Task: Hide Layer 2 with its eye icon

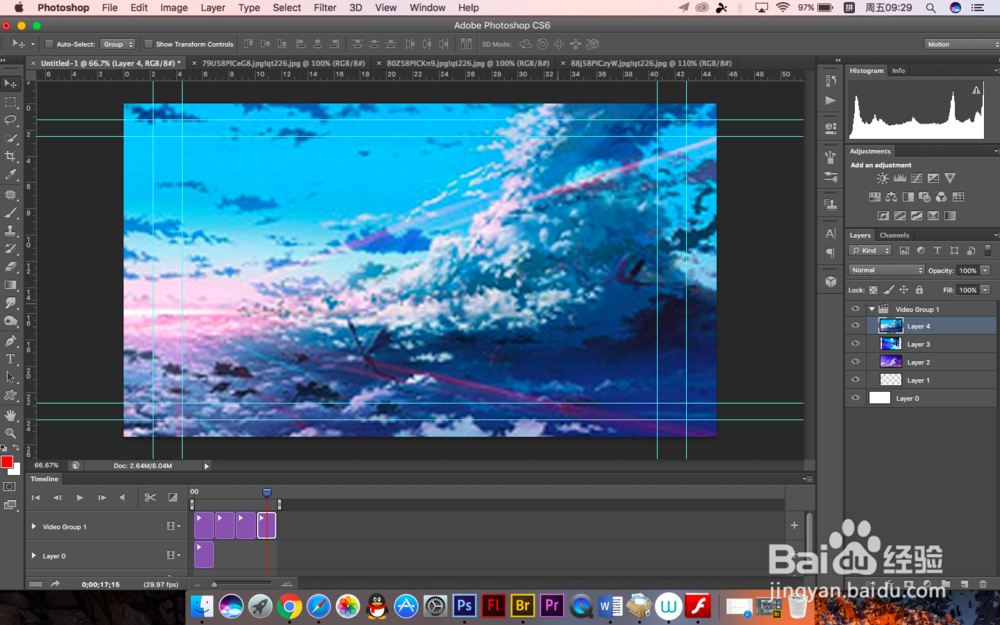Action: (856, 362)
